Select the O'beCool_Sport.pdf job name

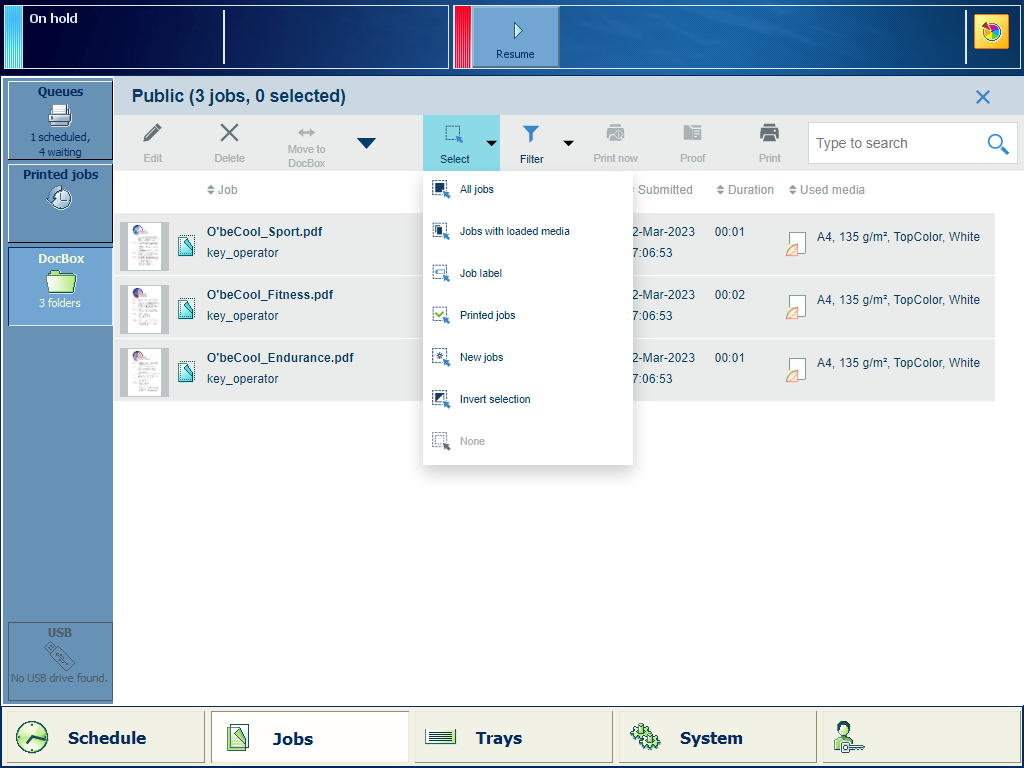point(264,232)
